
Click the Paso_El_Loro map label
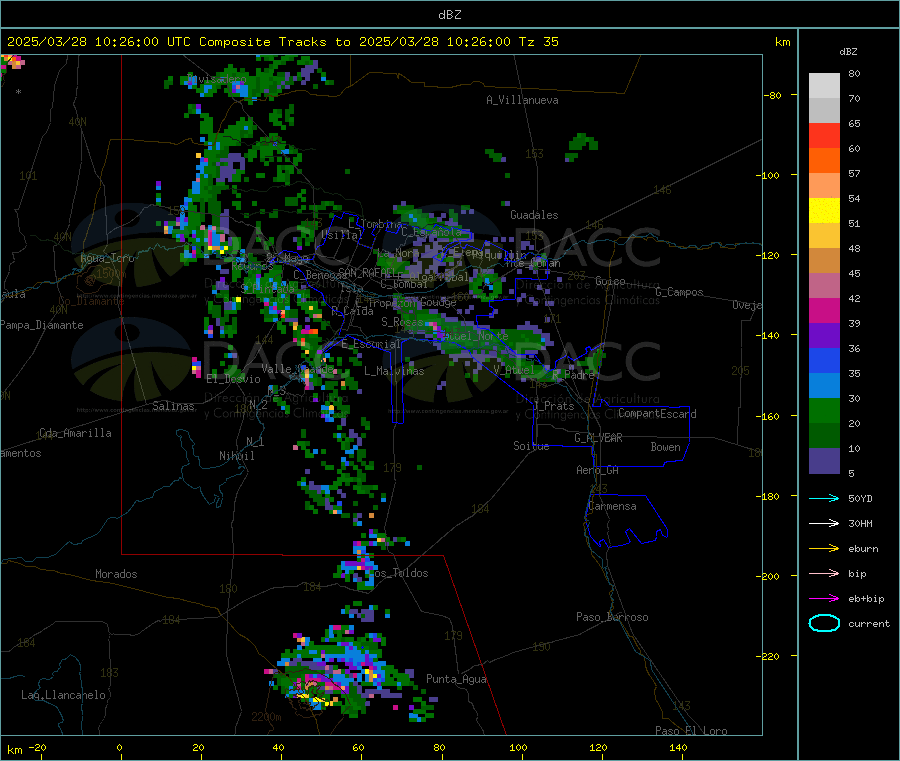pos(691,731)
